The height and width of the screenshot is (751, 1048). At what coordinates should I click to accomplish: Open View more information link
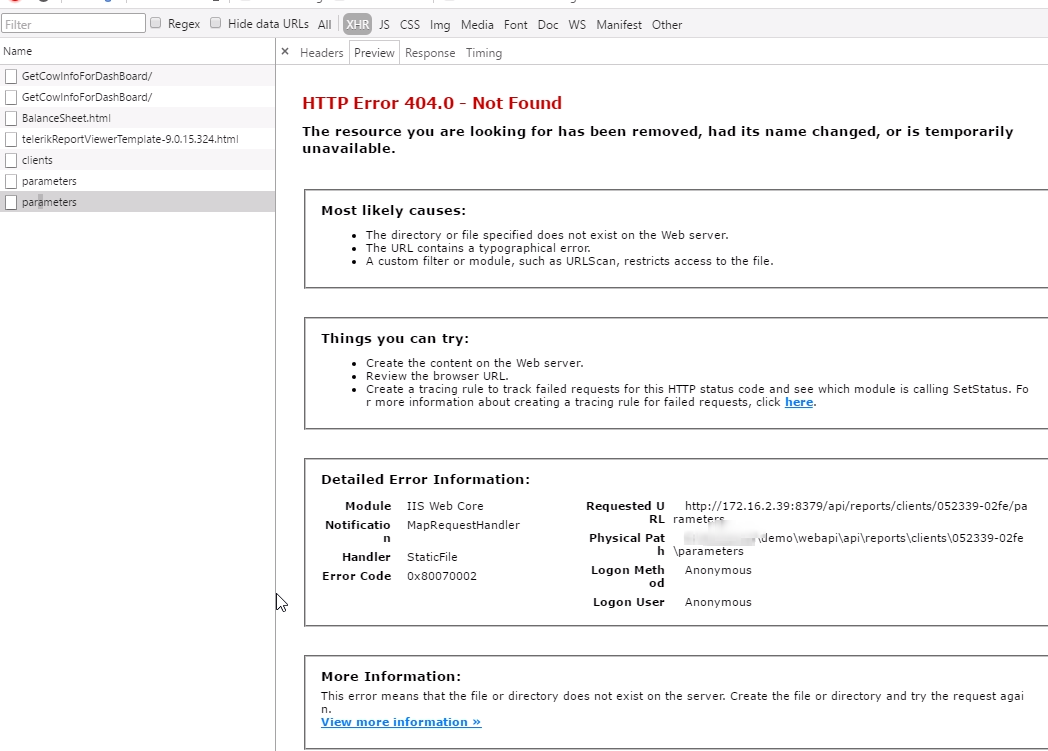click(x=401, y=722)
